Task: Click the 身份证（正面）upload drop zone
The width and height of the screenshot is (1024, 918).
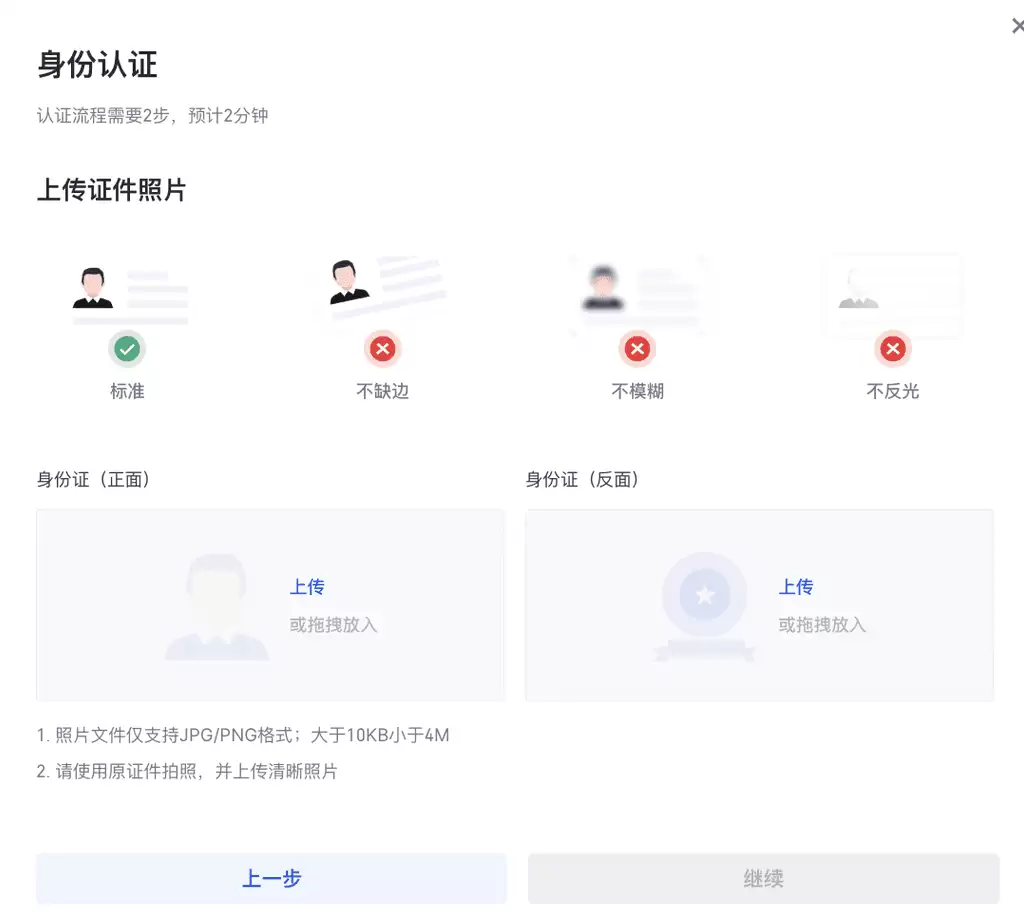Action: [270, 605]
